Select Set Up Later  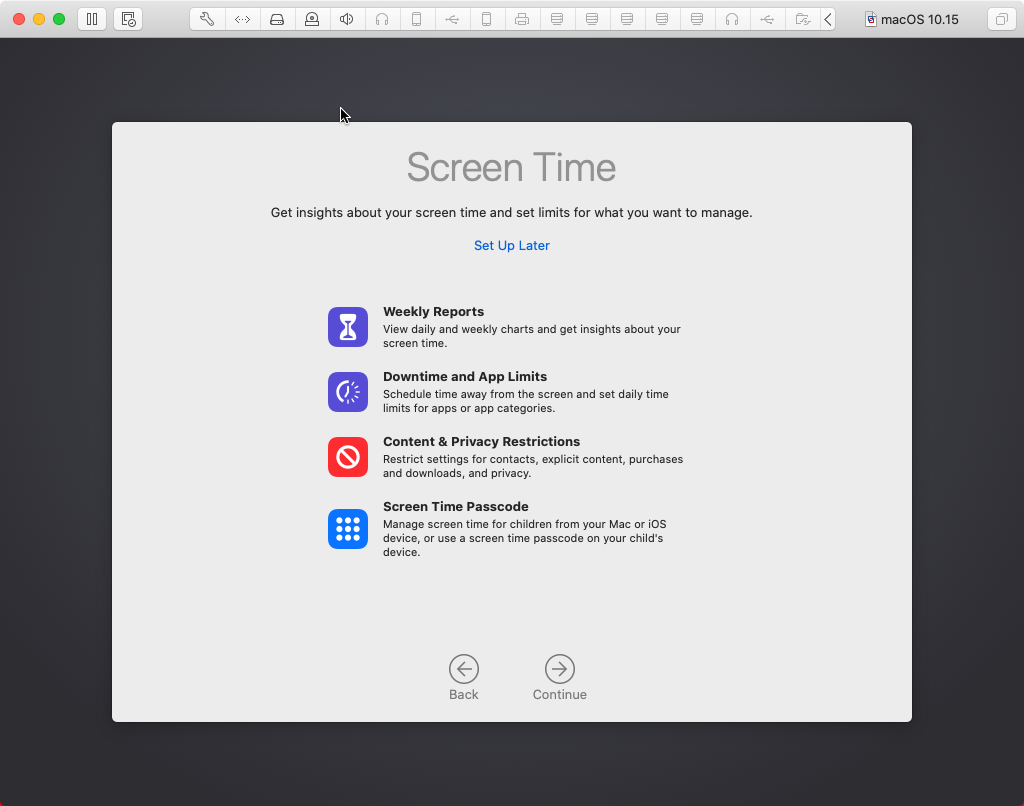click(511, 245)
